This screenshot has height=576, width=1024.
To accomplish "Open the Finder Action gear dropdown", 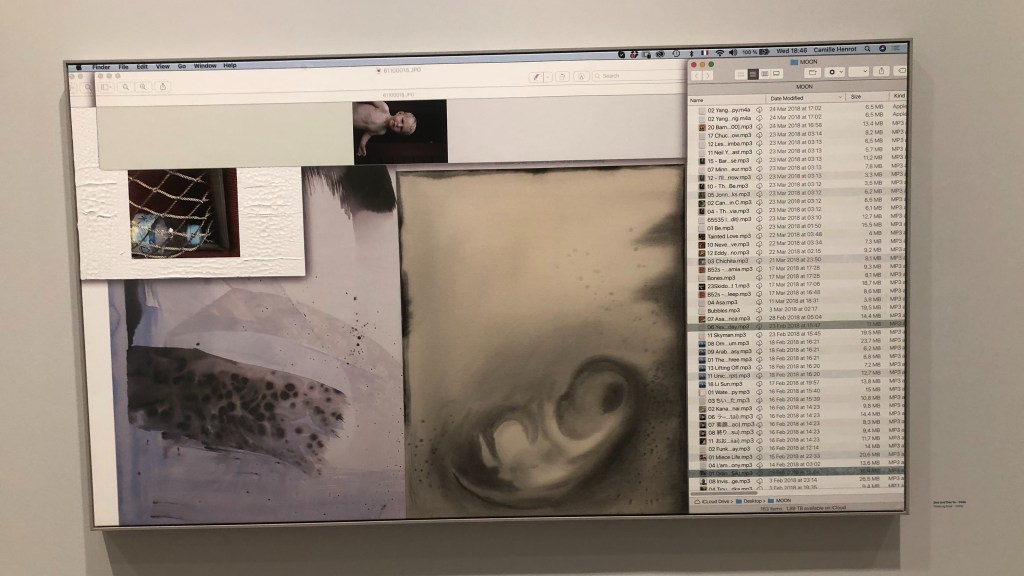I will click(836, 73).
